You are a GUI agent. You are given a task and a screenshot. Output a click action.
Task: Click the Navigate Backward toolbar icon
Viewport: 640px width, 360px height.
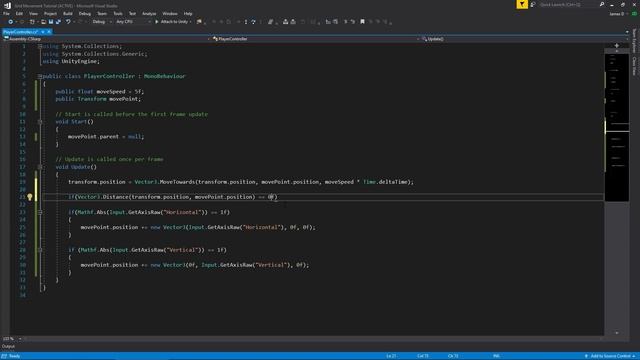(x=11, y=22)
